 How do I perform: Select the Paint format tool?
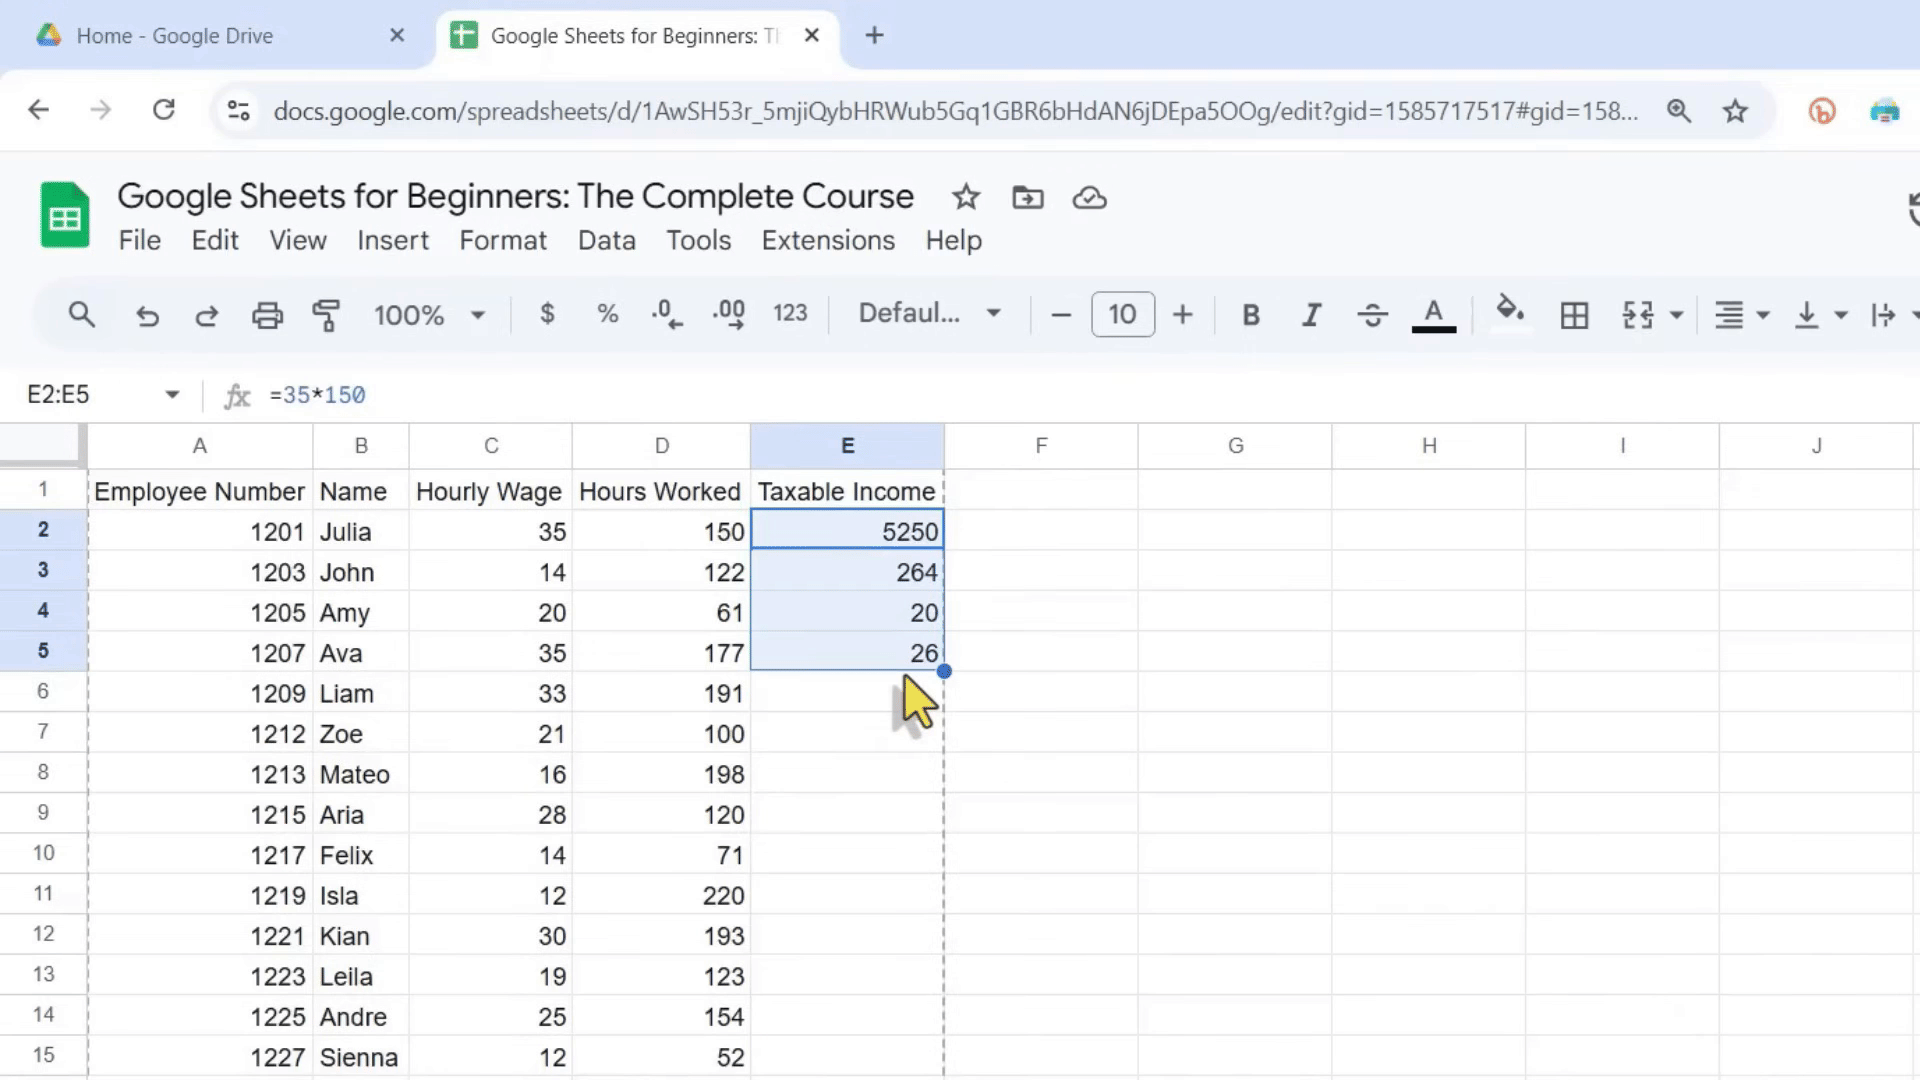(326, 314)
